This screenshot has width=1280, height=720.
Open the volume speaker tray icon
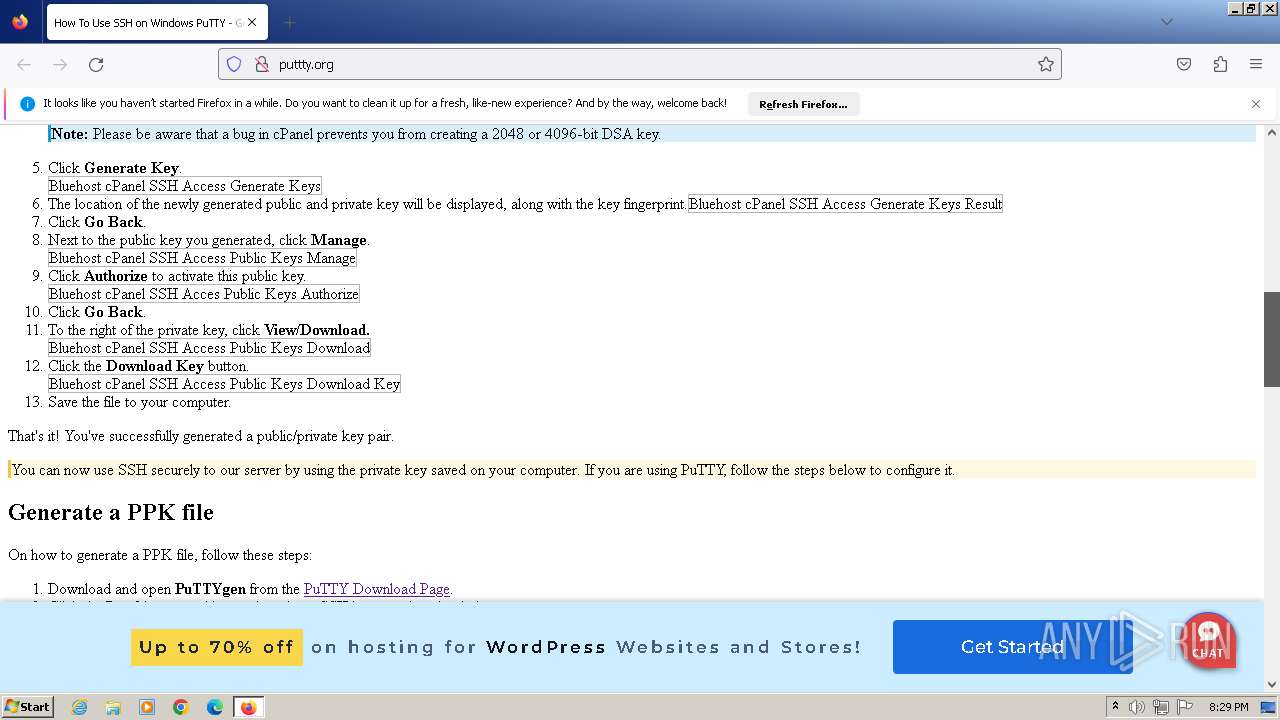point(1137,707)
